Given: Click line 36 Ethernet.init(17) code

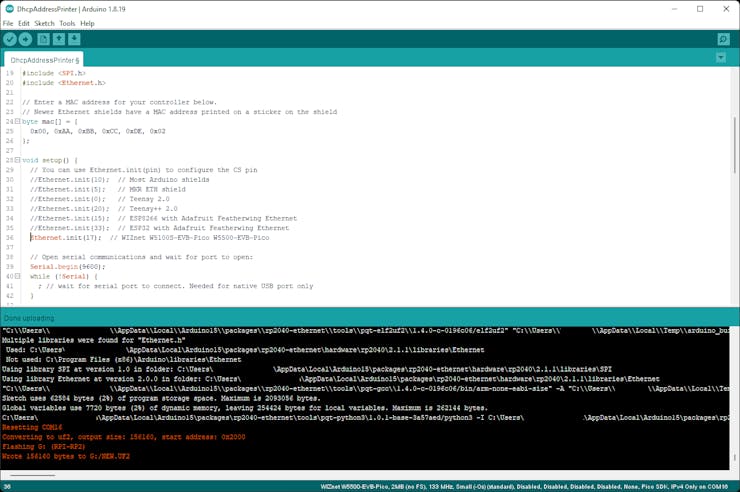Looking at the screenshot, I should click(x=150, y=237).
